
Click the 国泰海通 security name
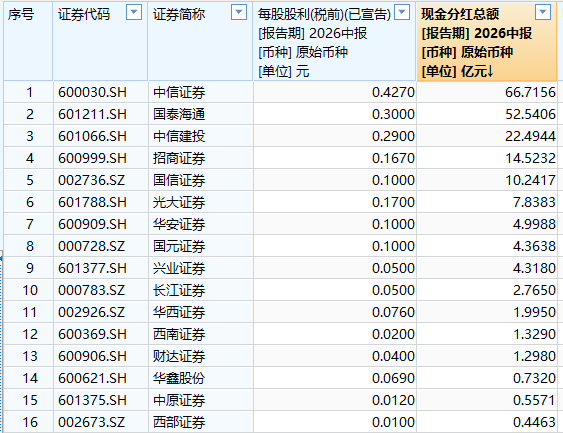pyautogui.click(x=179, y=114)
